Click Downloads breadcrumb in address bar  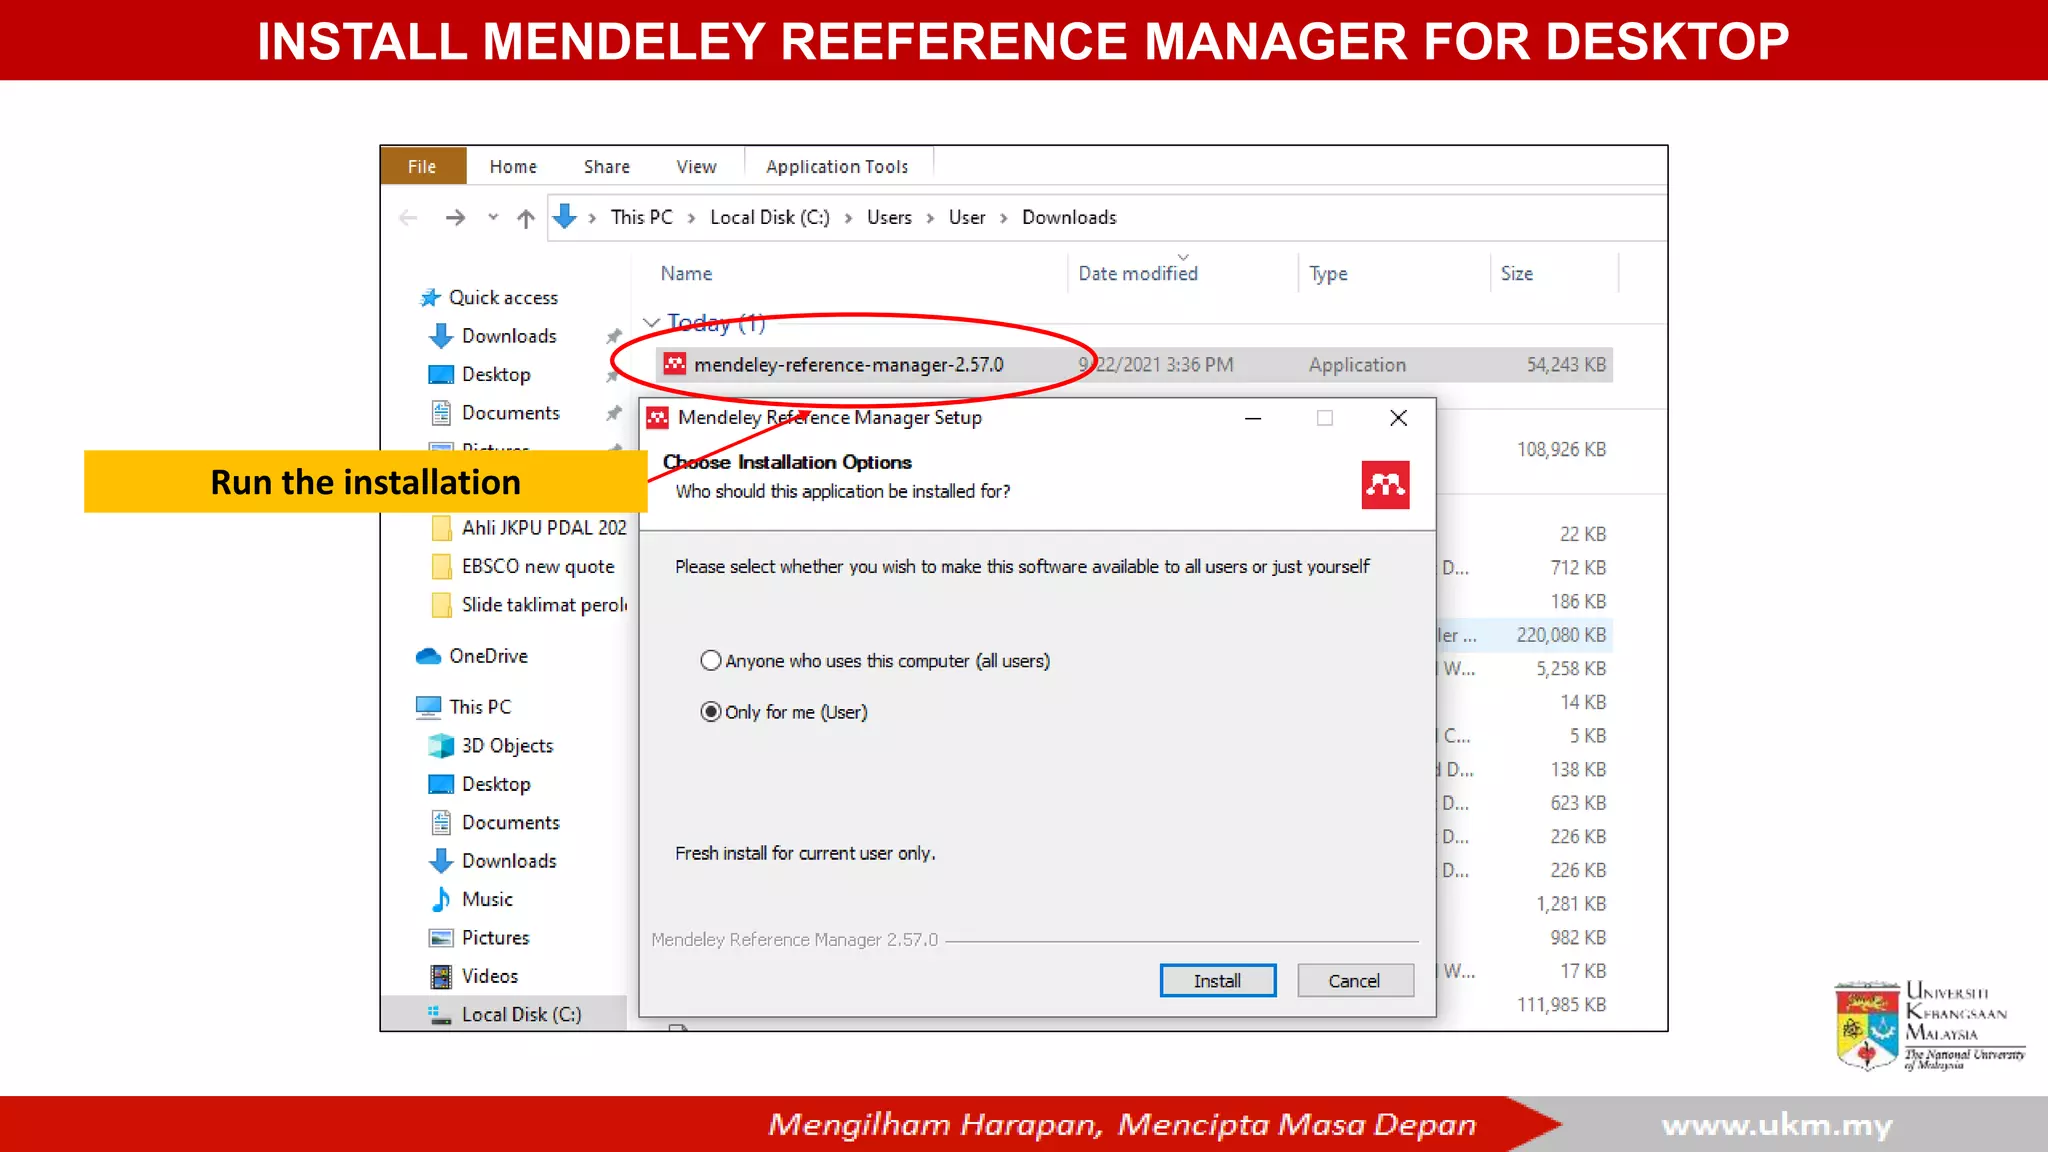pyautogui.click(x=1069, y=217)
